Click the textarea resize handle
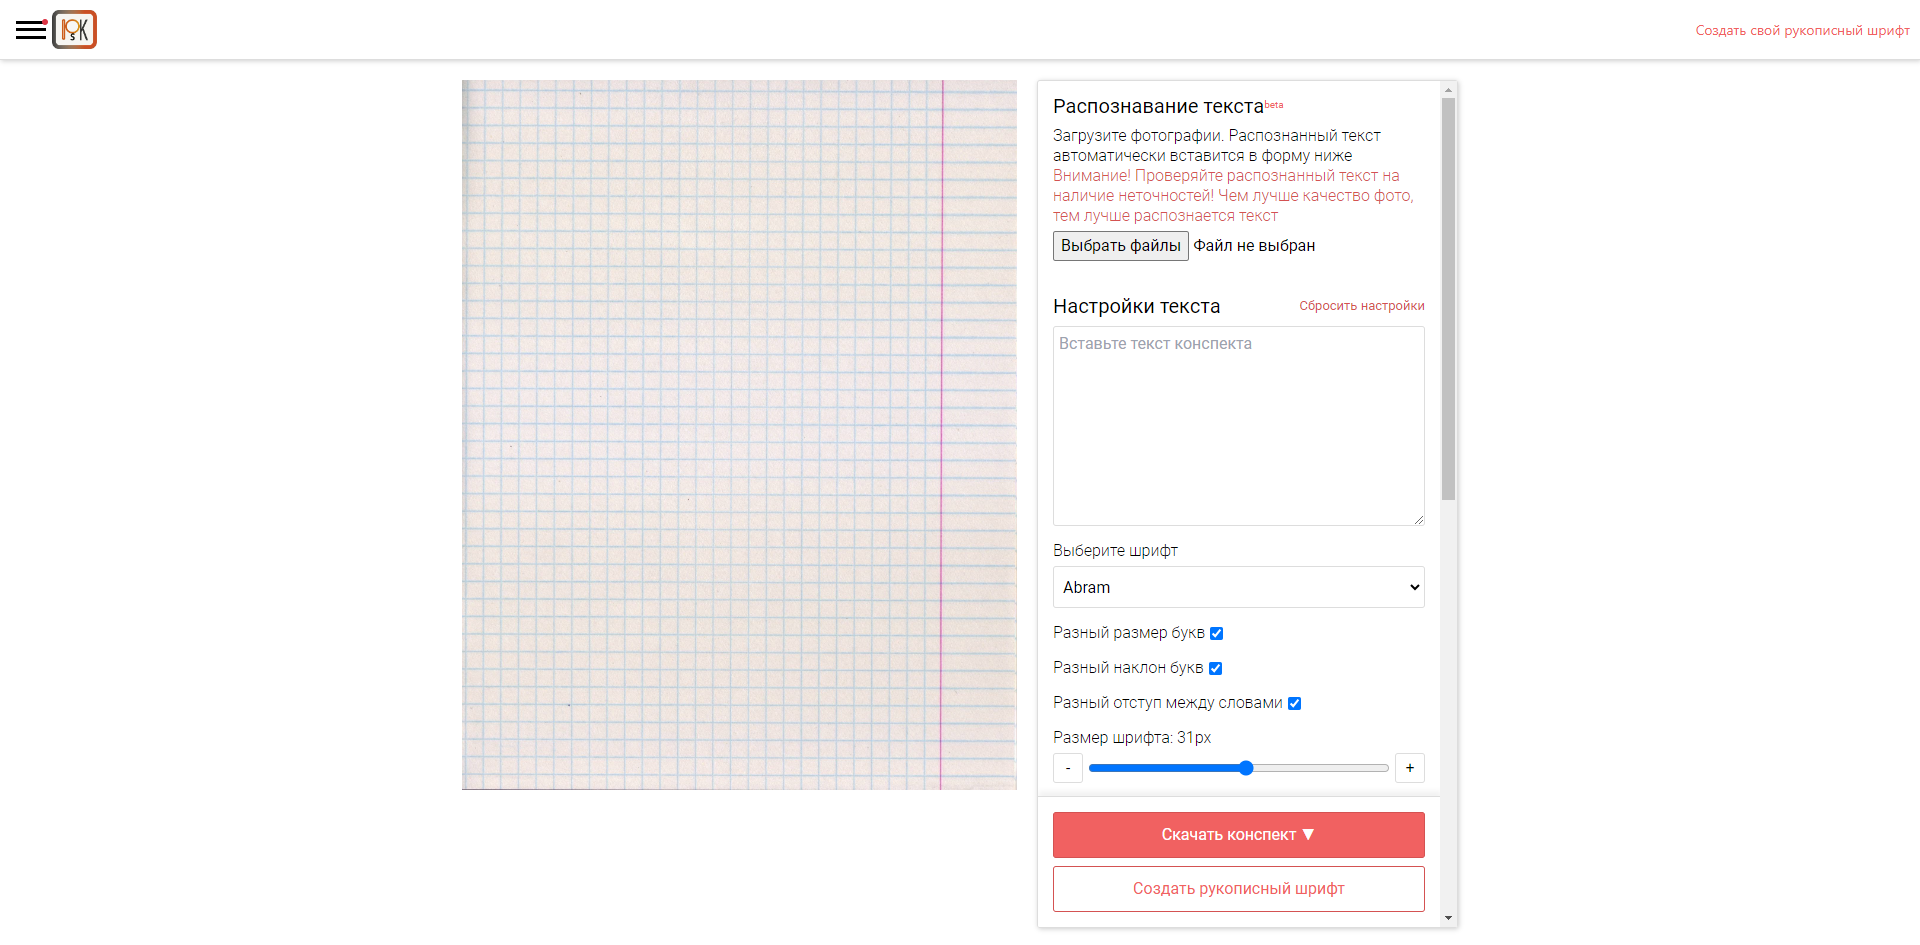The height and width of the screenshot is (945, 1920). click(1418, 519)
